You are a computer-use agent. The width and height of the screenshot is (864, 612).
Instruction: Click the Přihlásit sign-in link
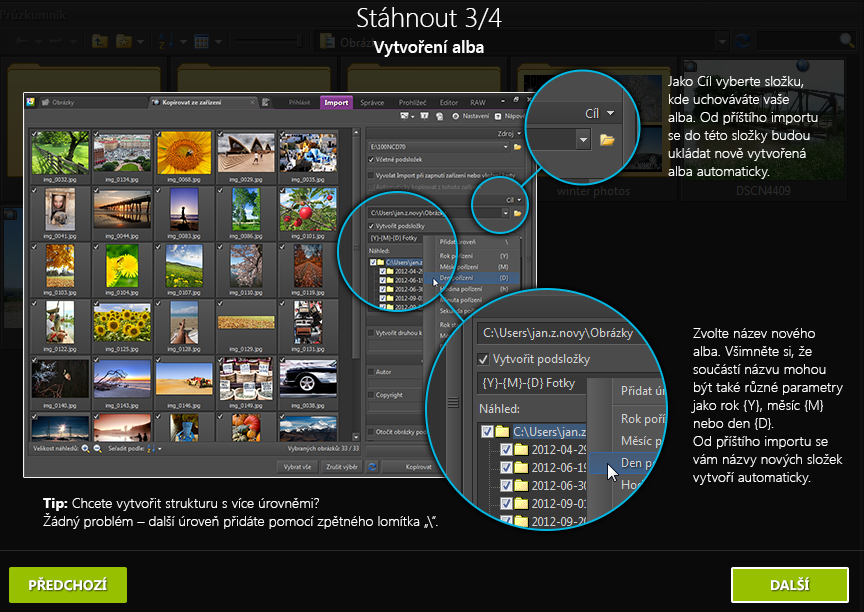click(x=299, y=102)
